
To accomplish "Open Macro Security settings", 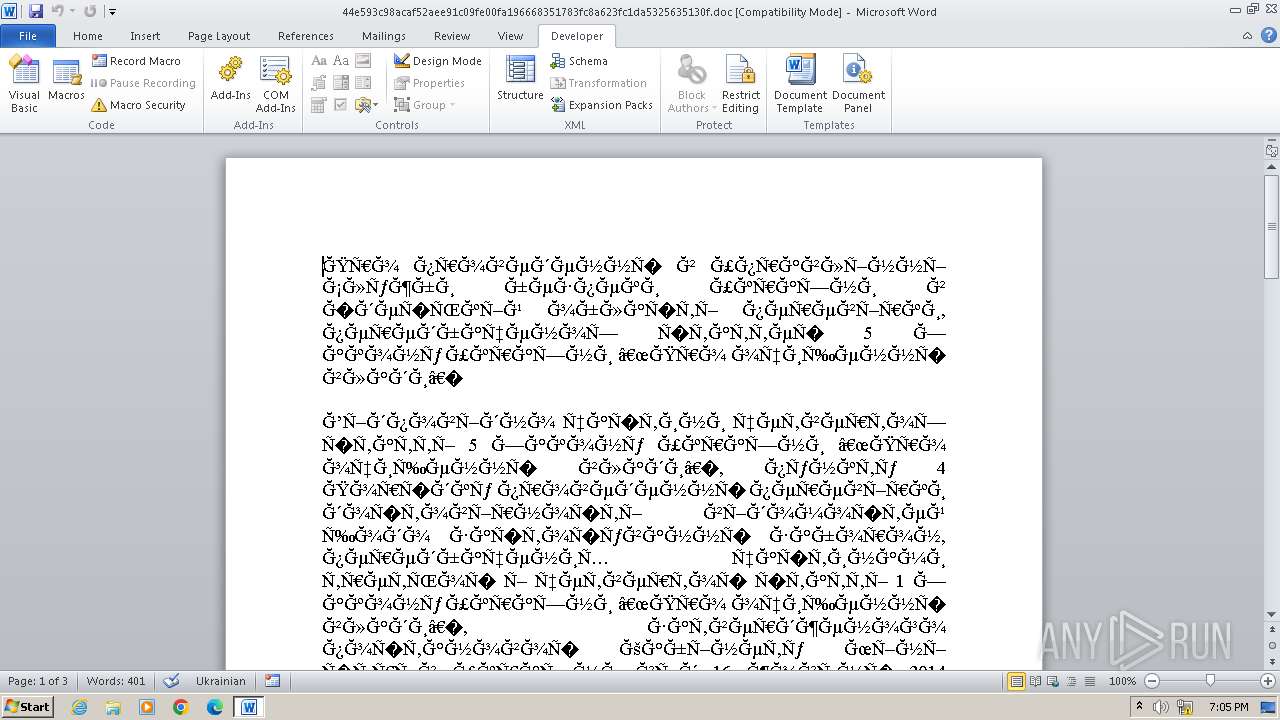I will [x=138, y=105].
